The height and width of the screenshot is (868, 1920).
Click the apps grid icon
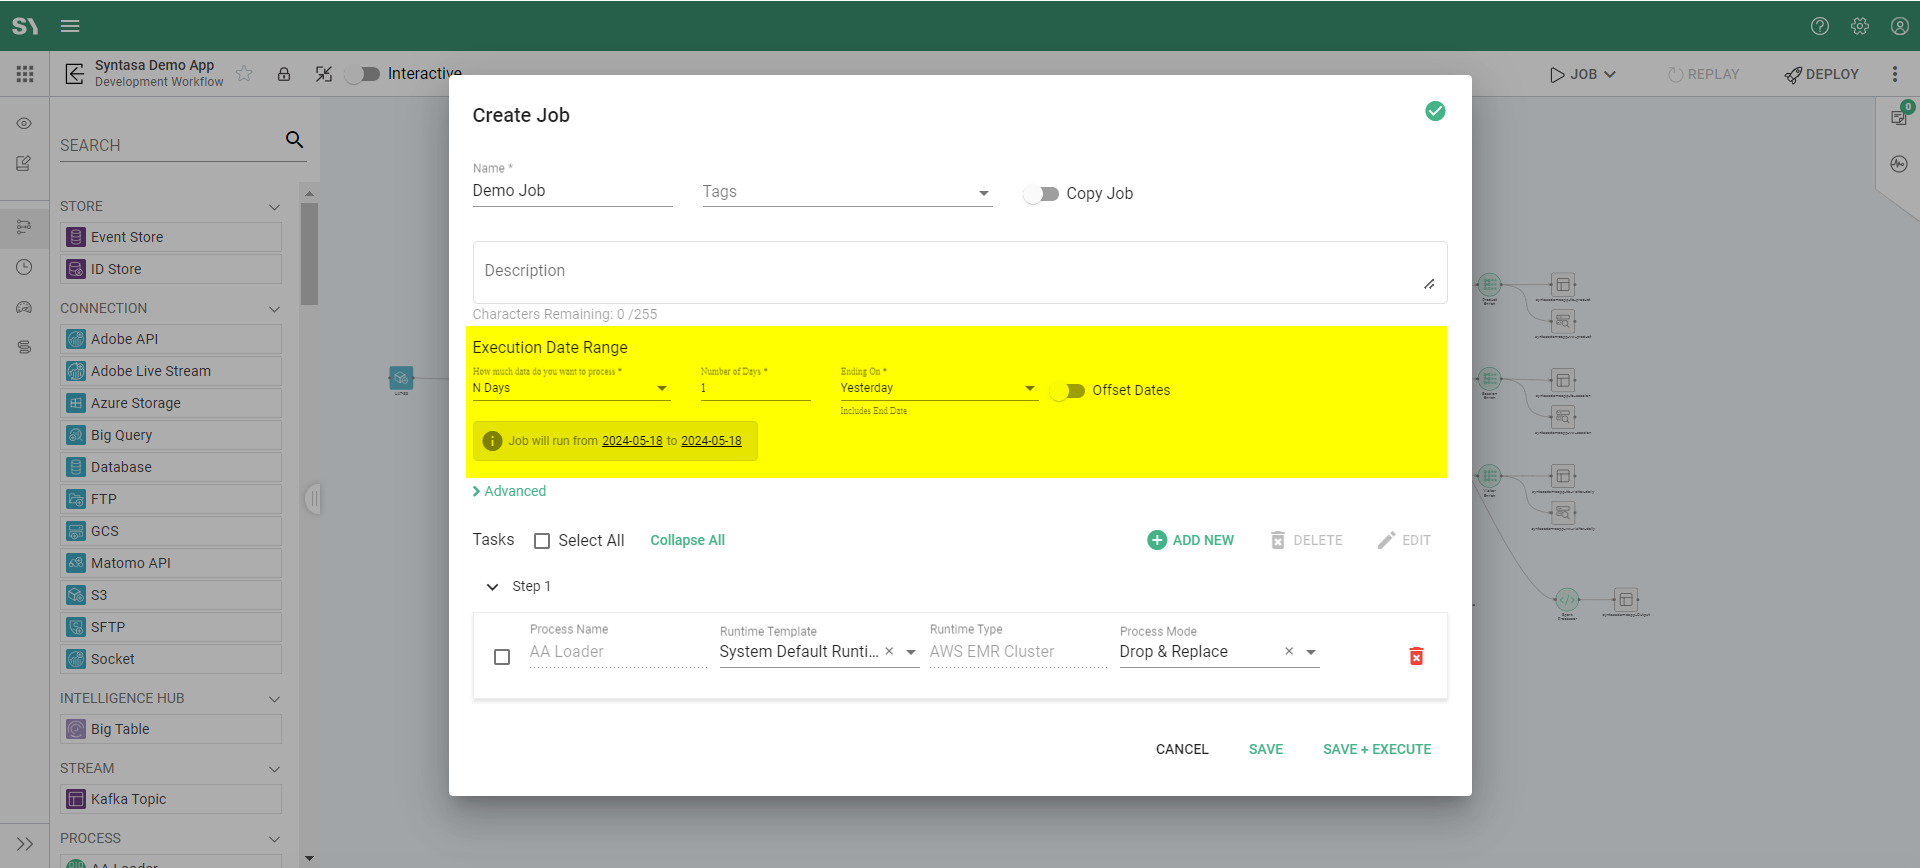(x=25, y=74)
